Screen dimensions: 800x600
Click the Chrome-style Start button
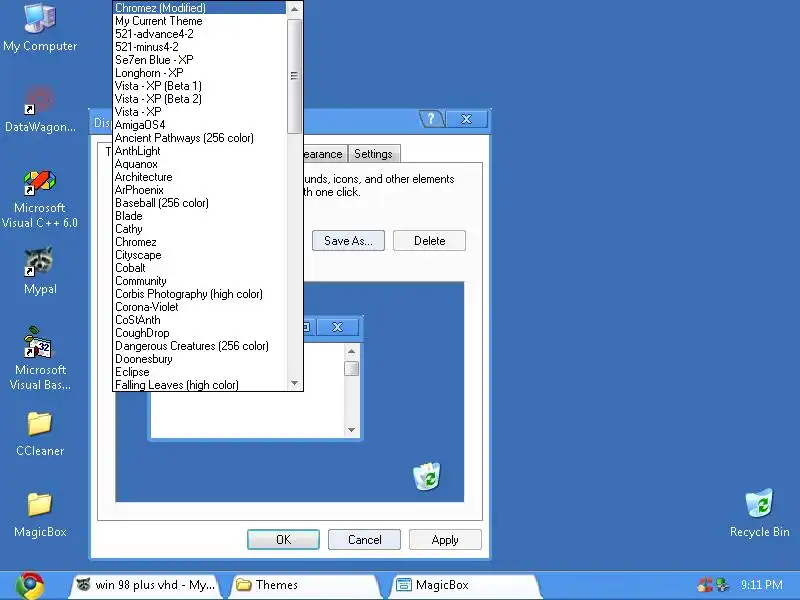pos(30,585)
